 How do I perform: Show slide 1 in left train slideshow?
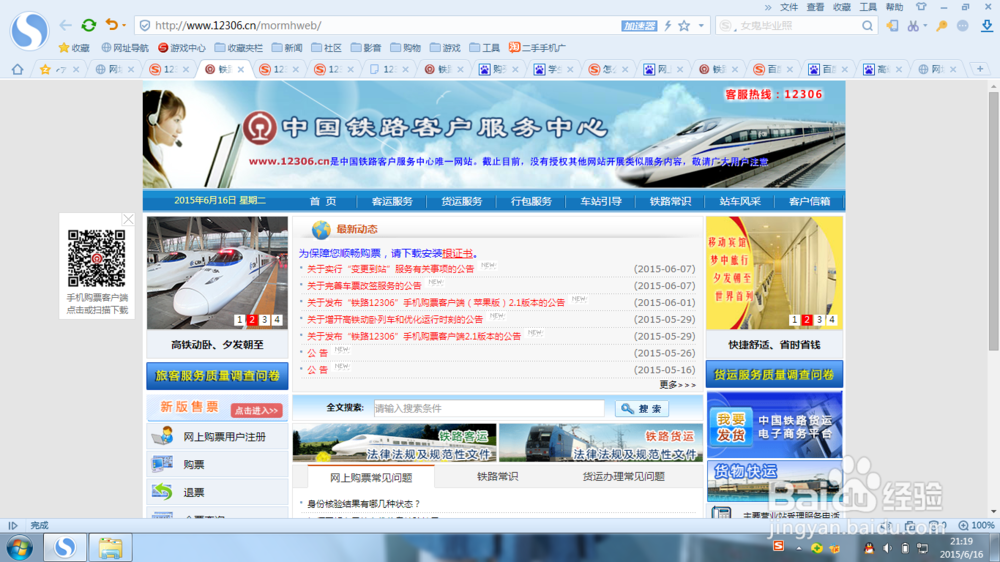tap(239, 320)
